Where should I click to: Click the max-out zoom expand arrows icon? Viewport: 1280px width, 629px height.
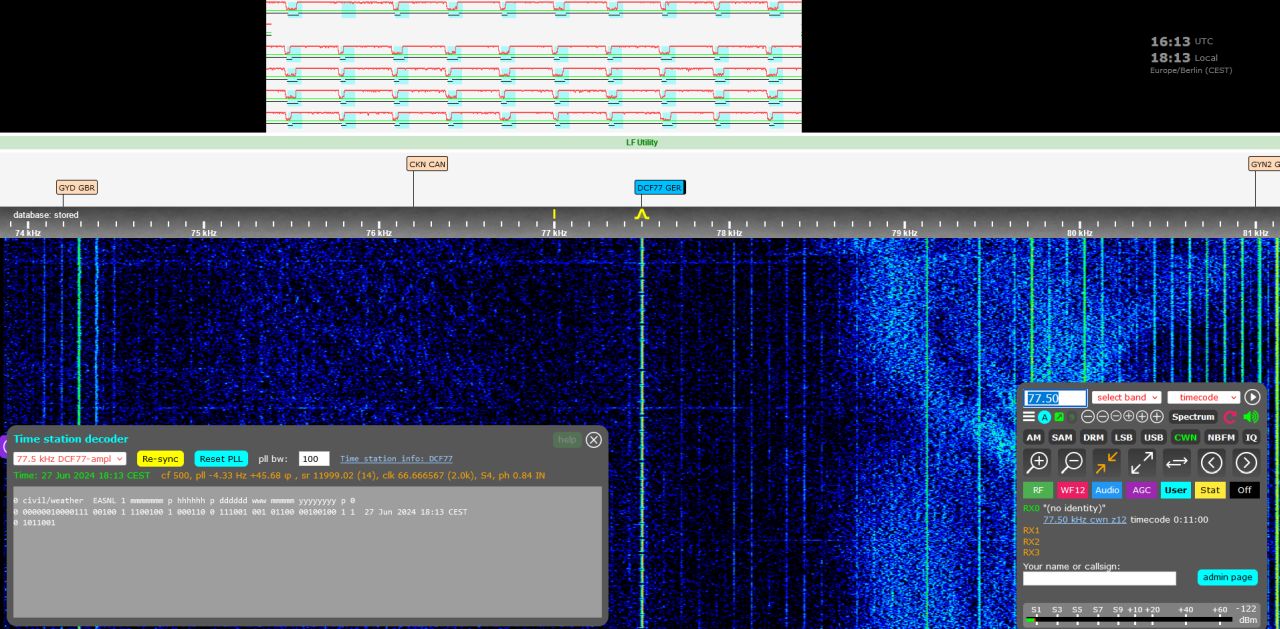[x=1142, y=462]
